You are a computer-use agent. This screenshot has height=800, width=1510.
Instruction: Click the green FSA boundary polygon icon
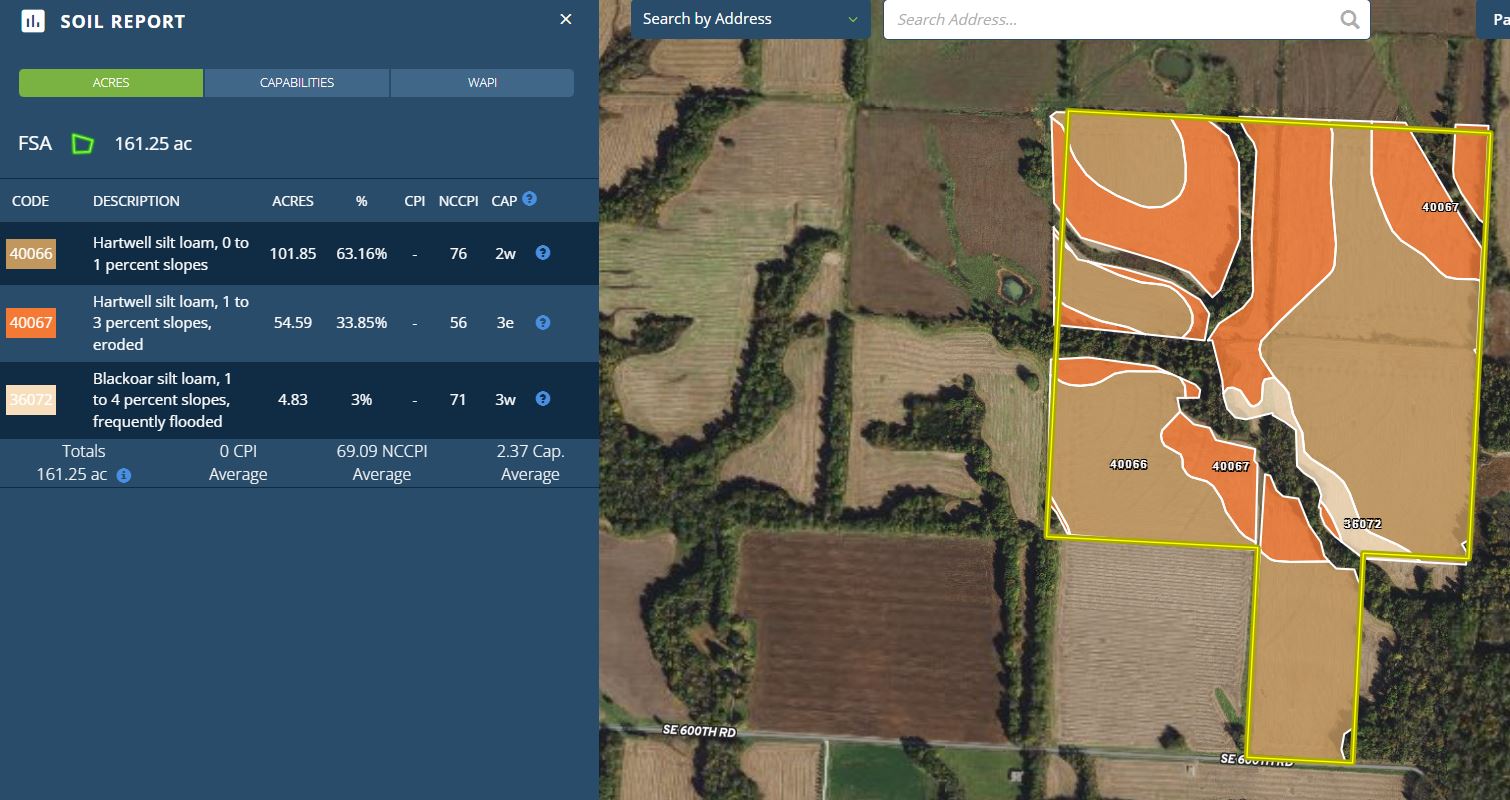coord(82,144)
